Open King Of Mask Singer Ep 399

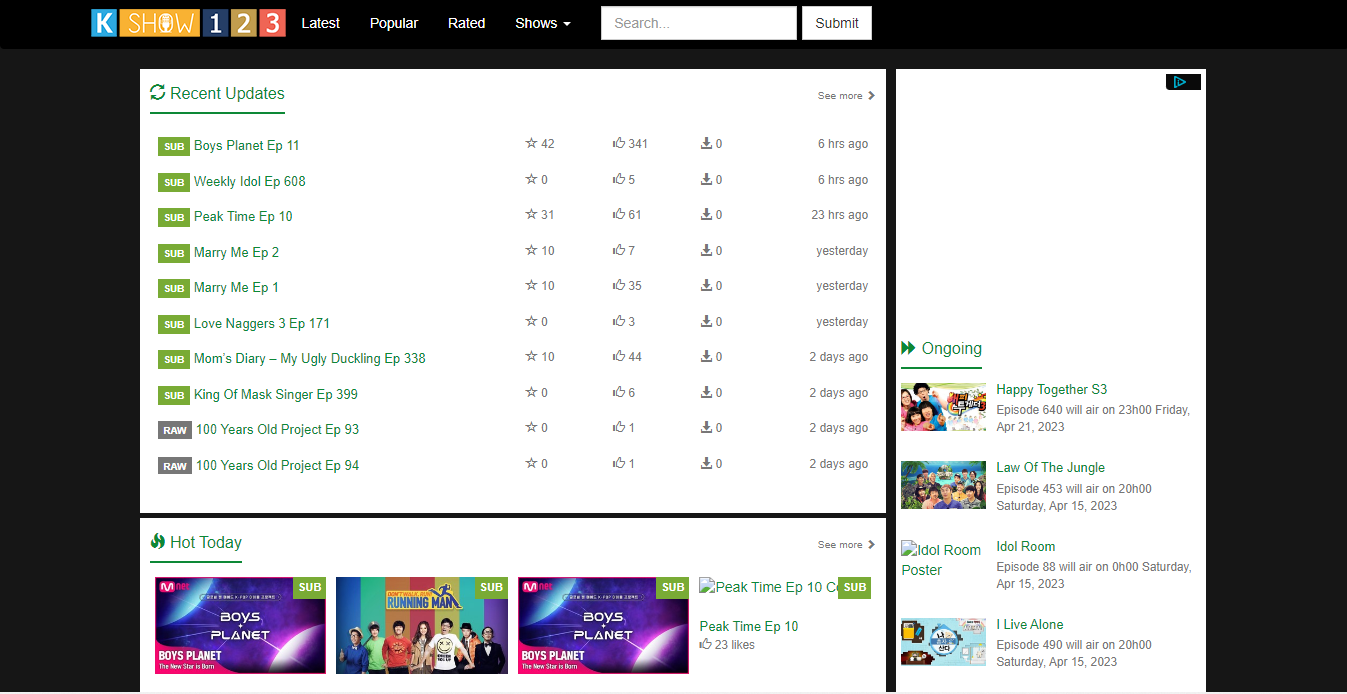276,394
